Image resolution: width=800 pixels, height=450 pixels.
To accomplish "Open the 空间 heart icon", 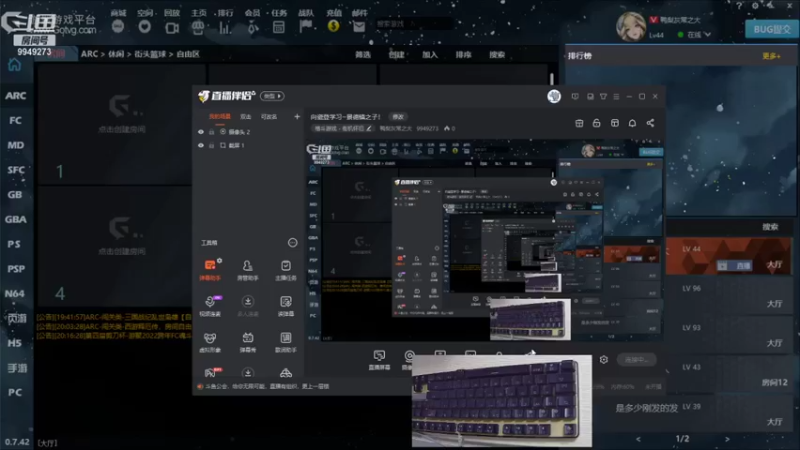I will coord(145,27).
